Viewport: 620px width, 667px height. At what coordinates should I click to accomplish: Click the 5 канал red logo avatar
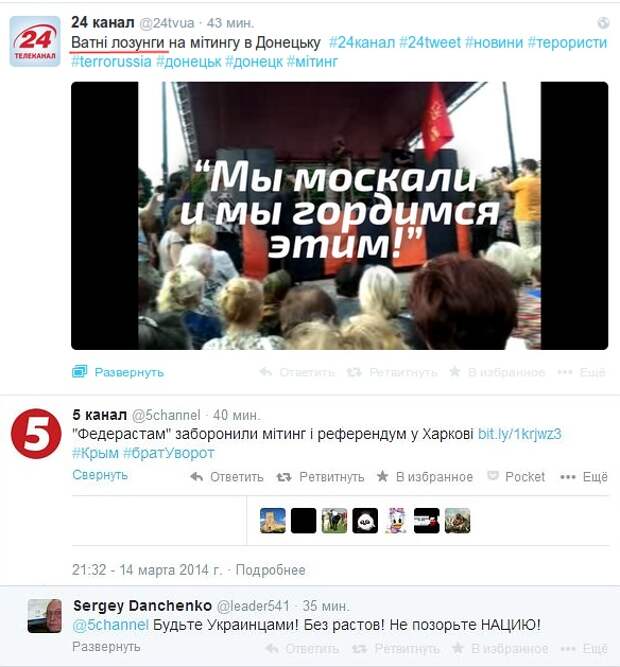36,434
